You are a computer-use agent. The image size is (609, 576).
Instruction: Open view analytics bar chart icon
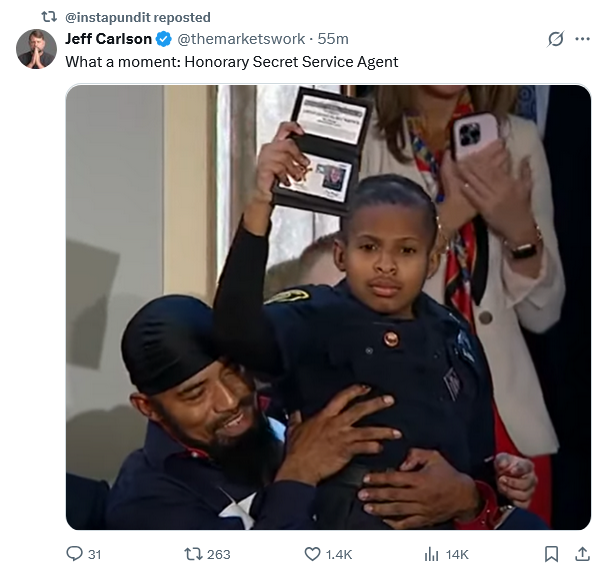pos(432,554)
